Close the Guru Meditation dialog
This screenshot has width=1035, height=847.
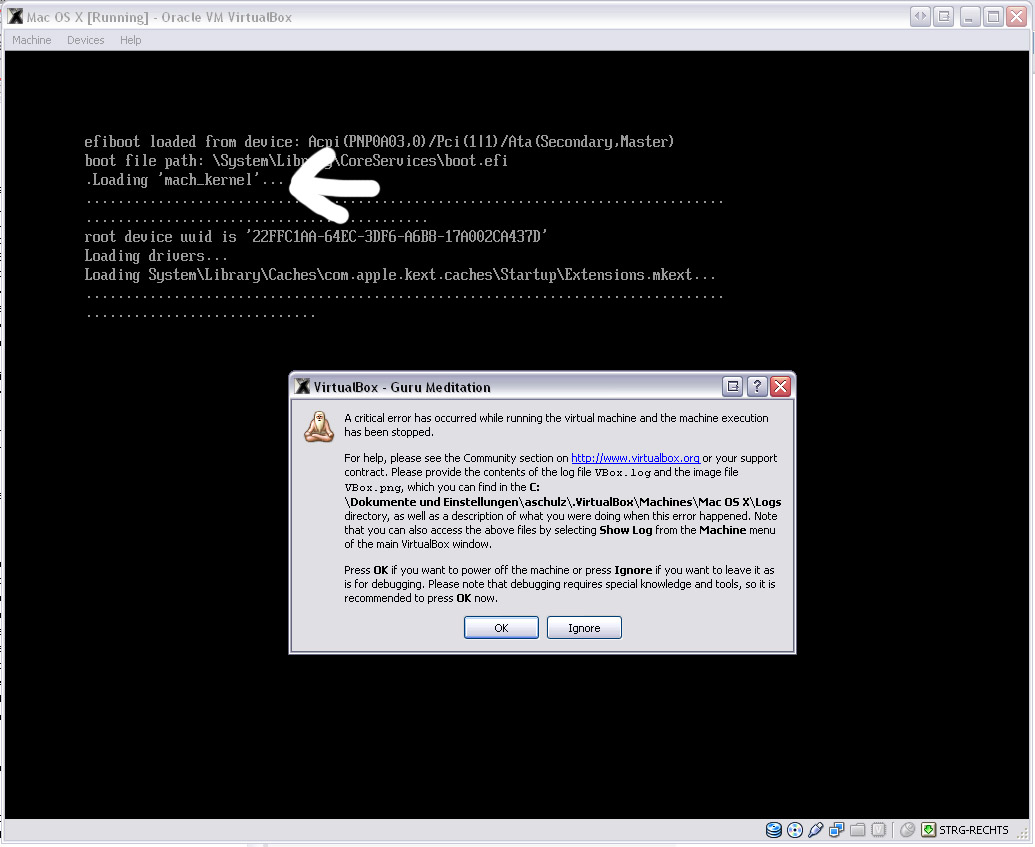(x=781, y=387)
